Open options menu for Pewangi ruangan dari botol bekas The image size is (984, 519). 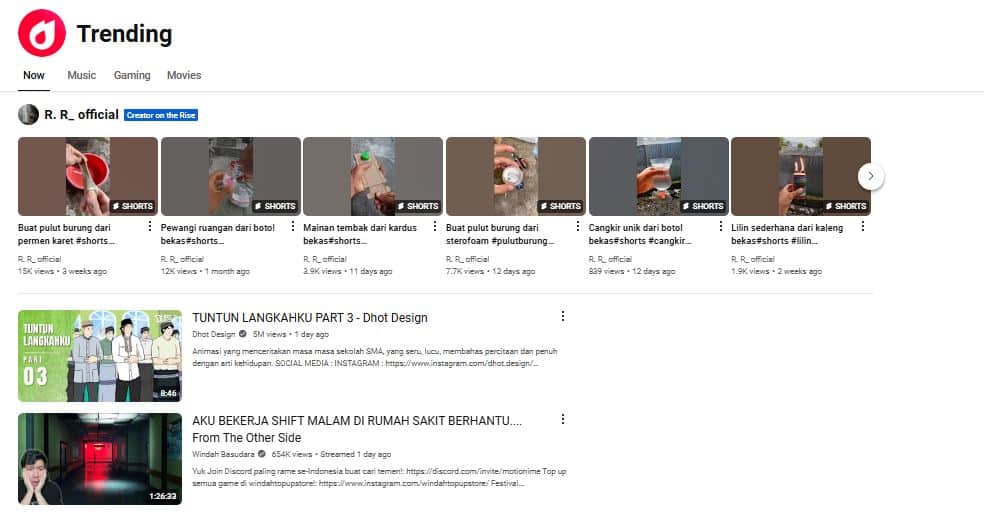pos(292,227)
